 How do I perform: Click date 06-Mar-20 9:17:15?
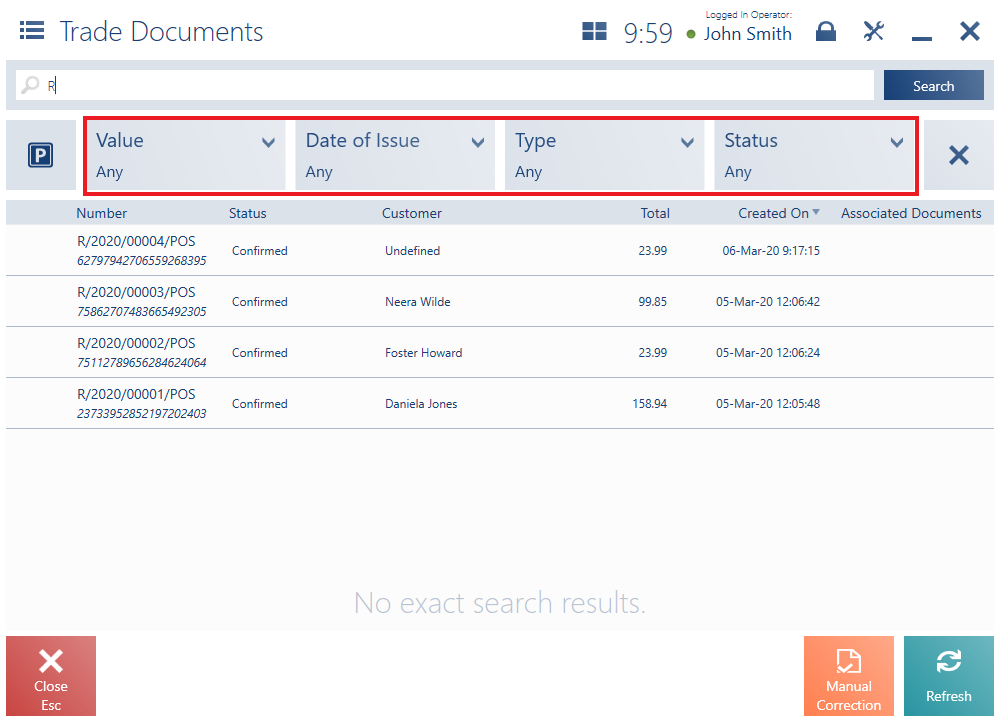point(771,250)
